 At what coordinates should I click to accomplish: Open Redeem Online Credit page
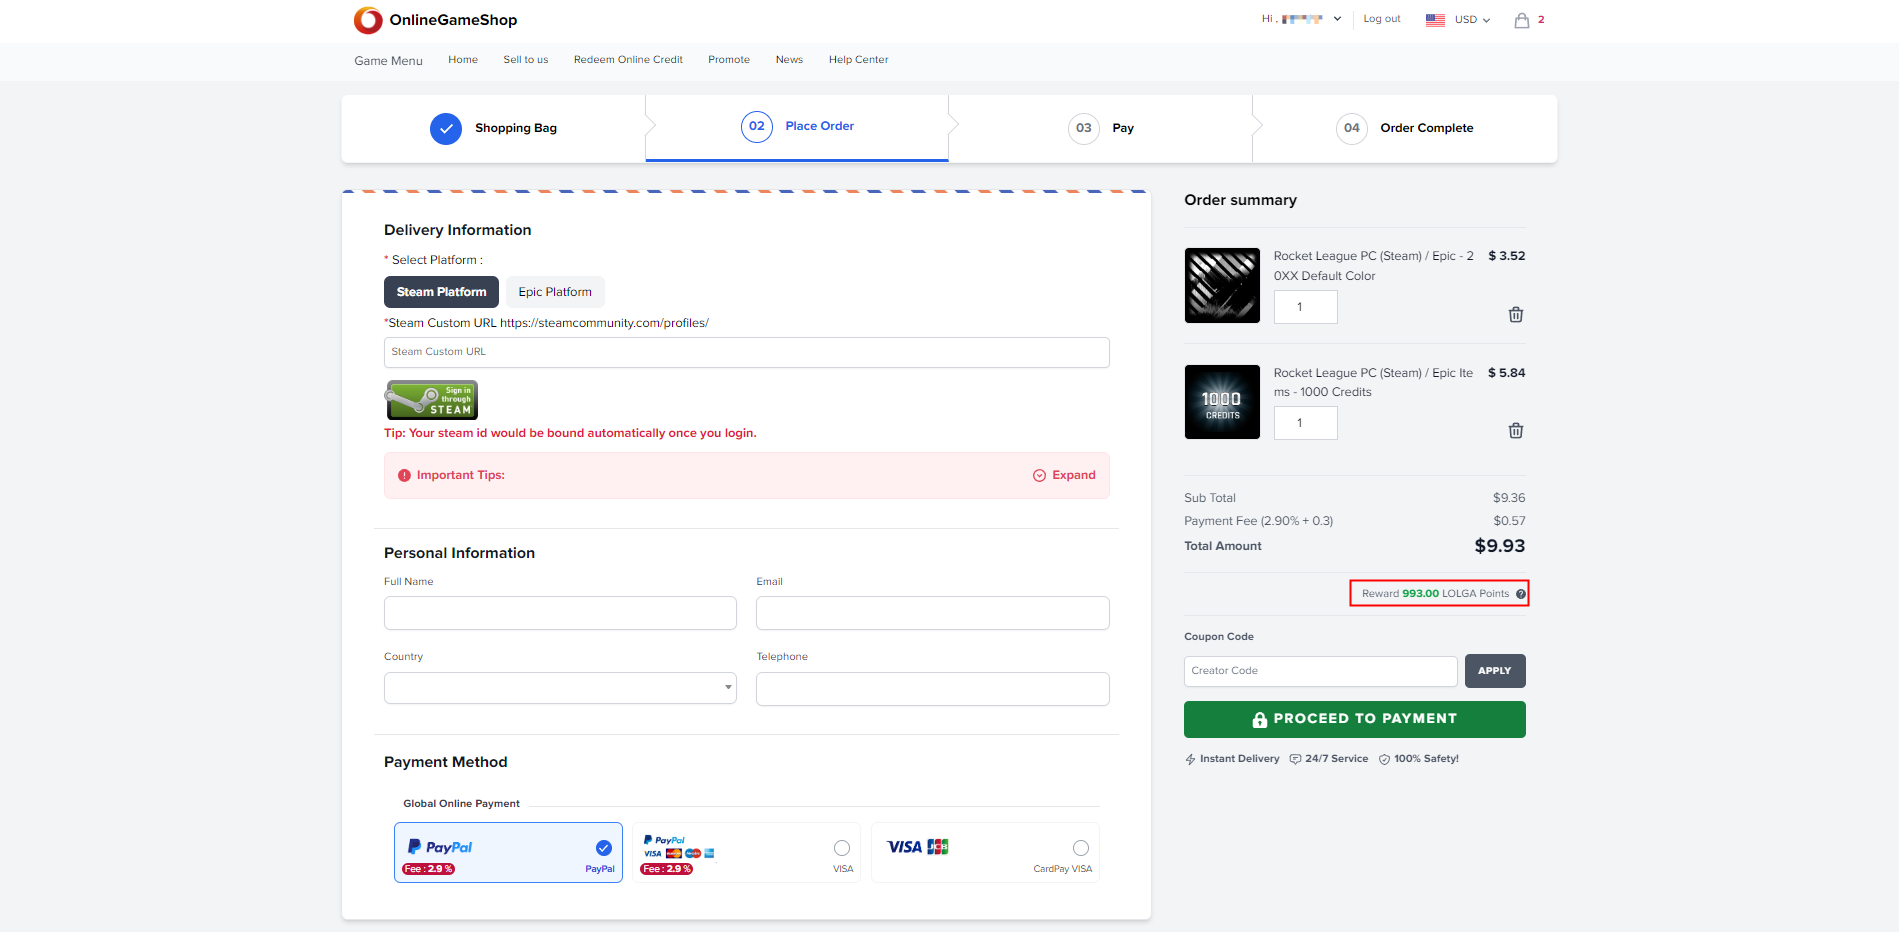(x=628, y=60)
